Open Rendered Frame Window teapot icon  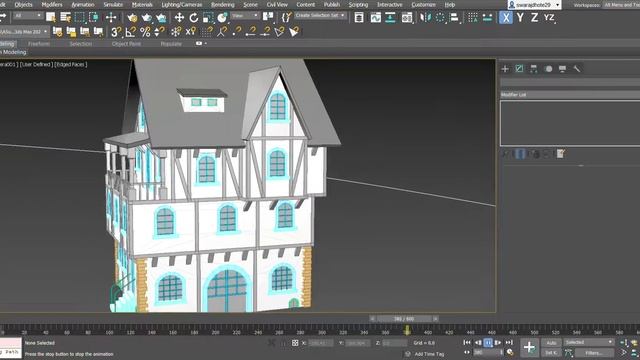tap(147, 18)
